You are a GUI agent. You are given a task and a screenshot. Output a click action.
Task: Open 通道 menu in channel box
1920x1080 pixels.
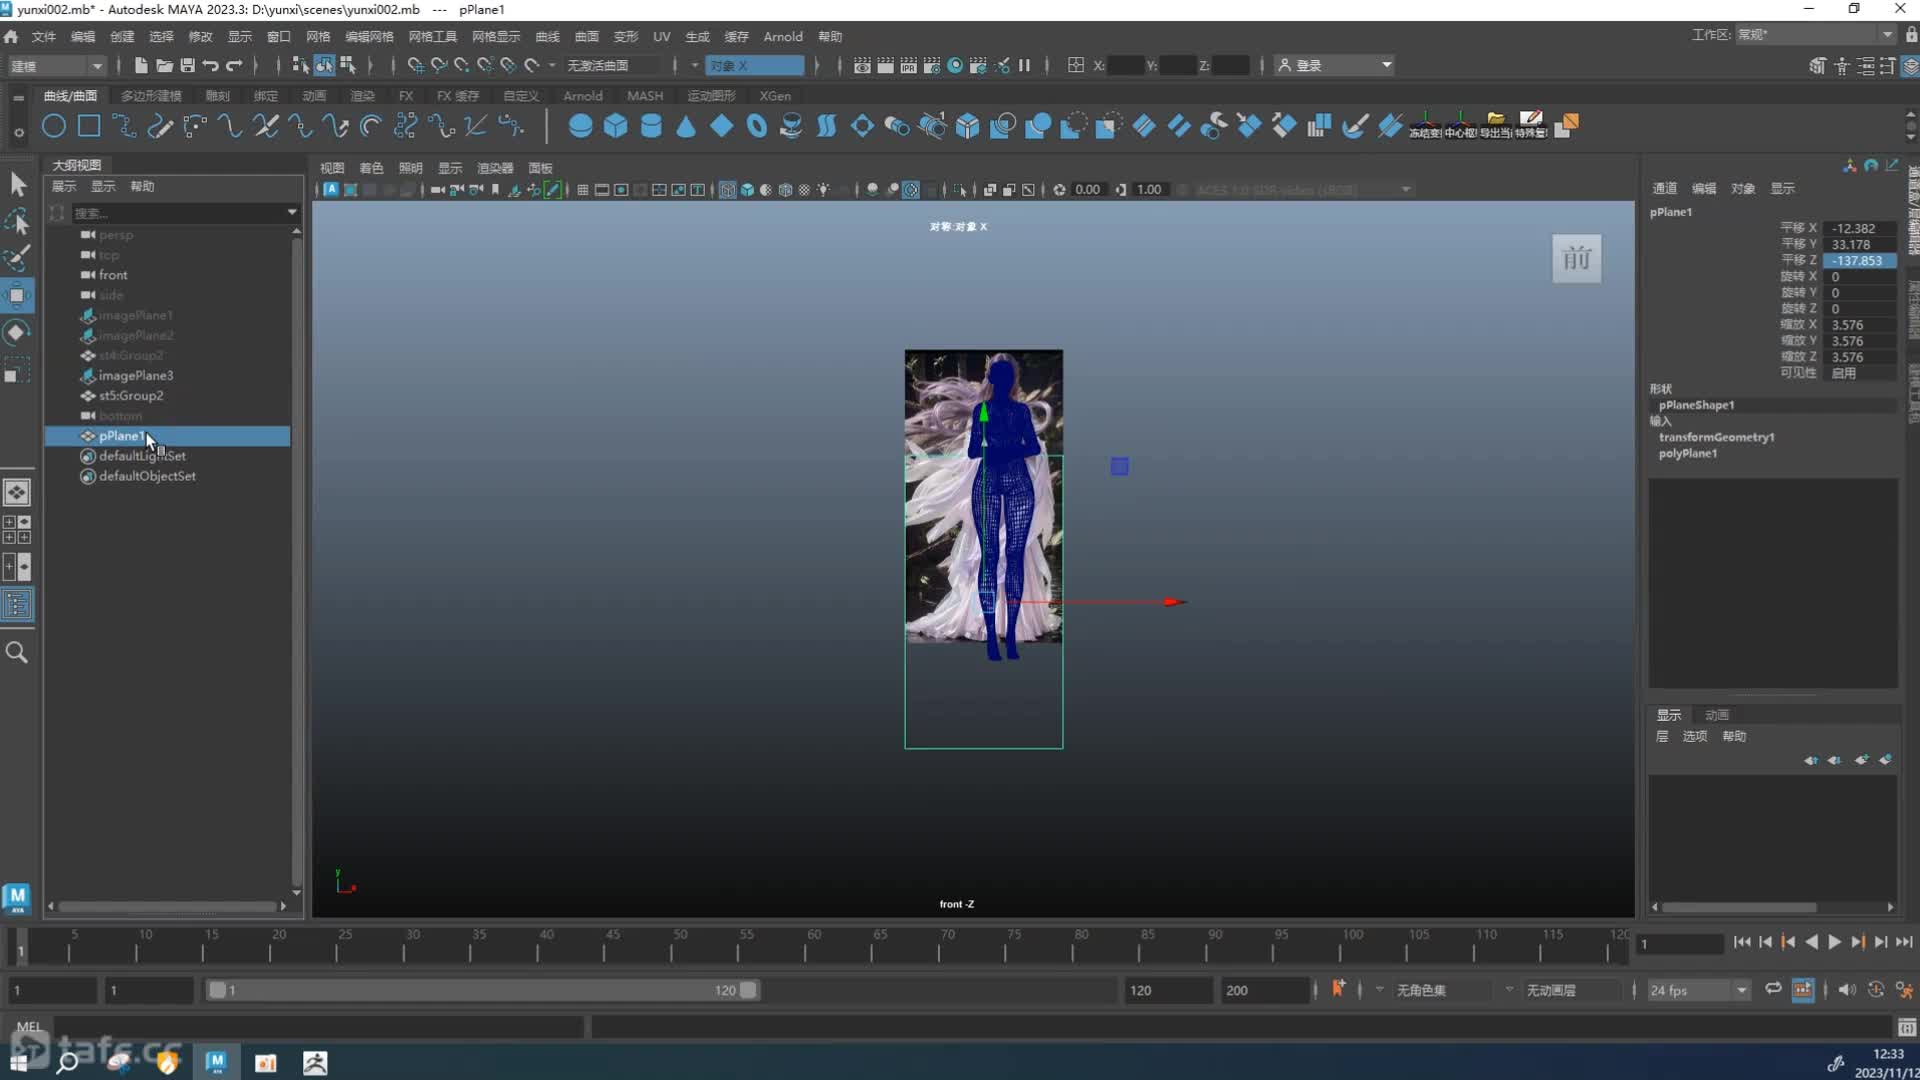click(x=1664, y=188)
